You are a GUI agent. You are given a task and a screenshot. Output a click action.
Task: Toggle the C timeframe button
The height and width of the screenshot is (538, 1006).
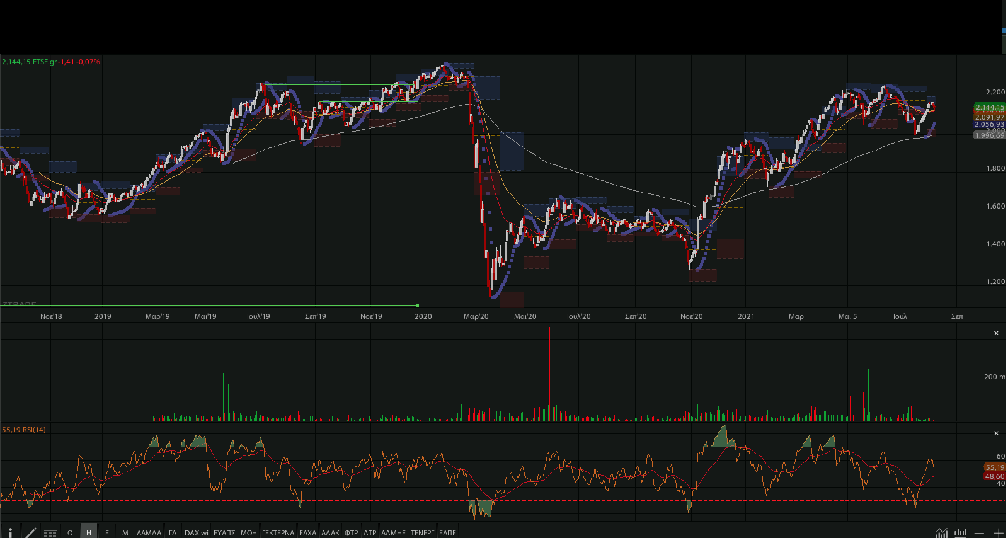[70, 532]
